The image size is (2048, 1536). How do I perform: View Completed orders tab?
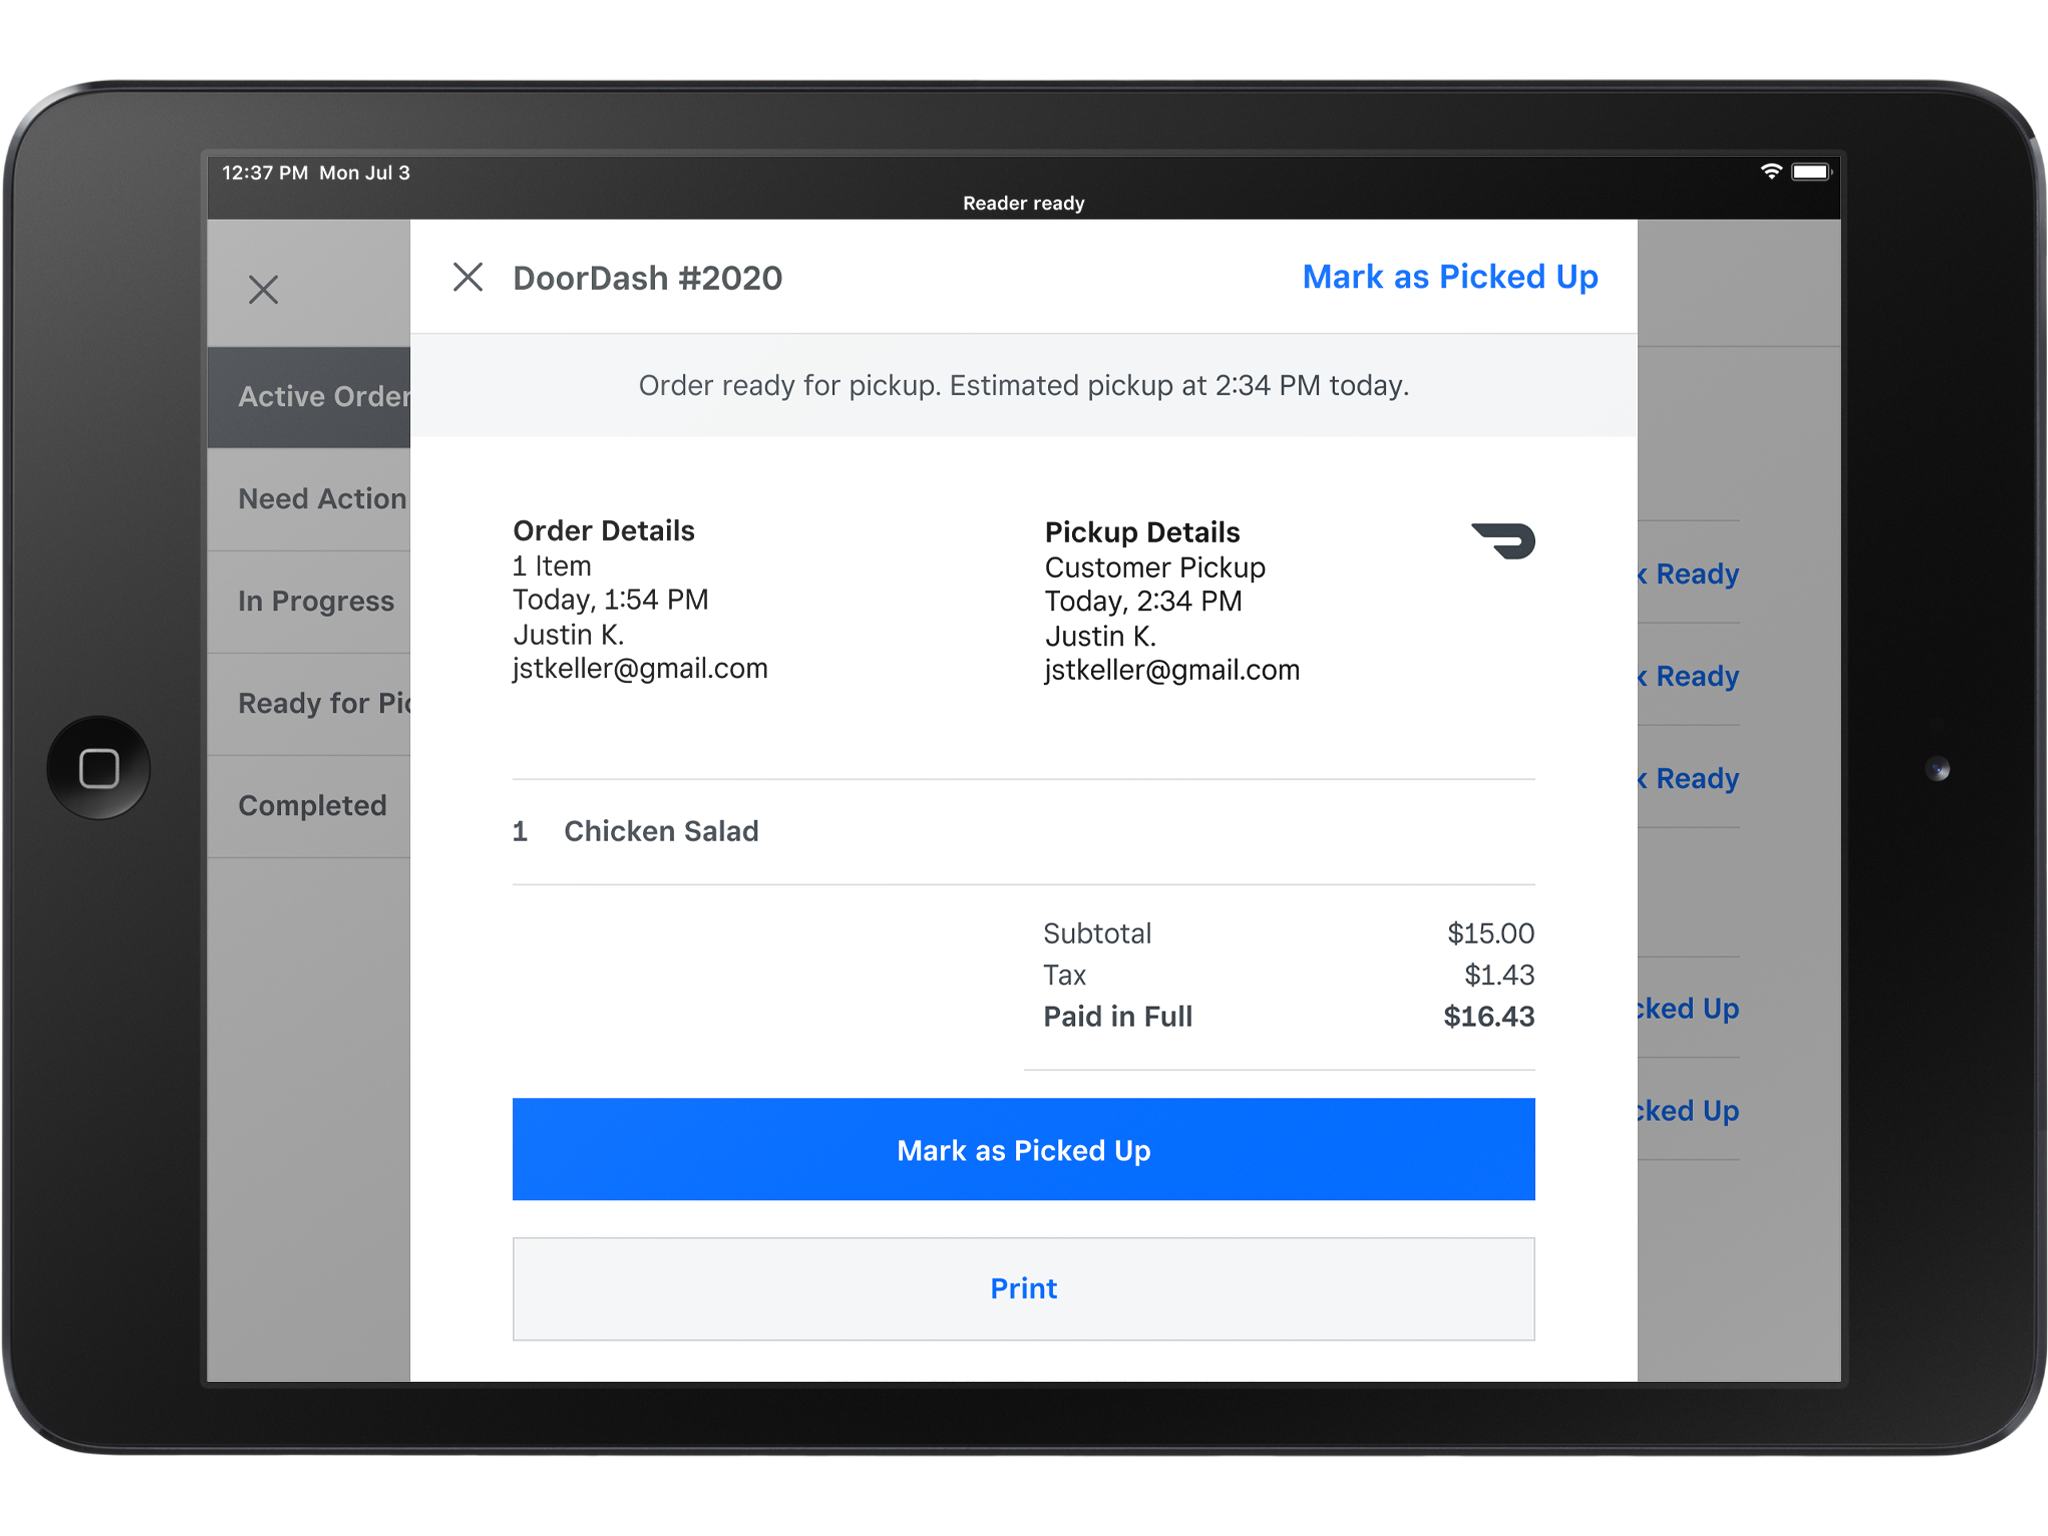[x=309, y=805]
